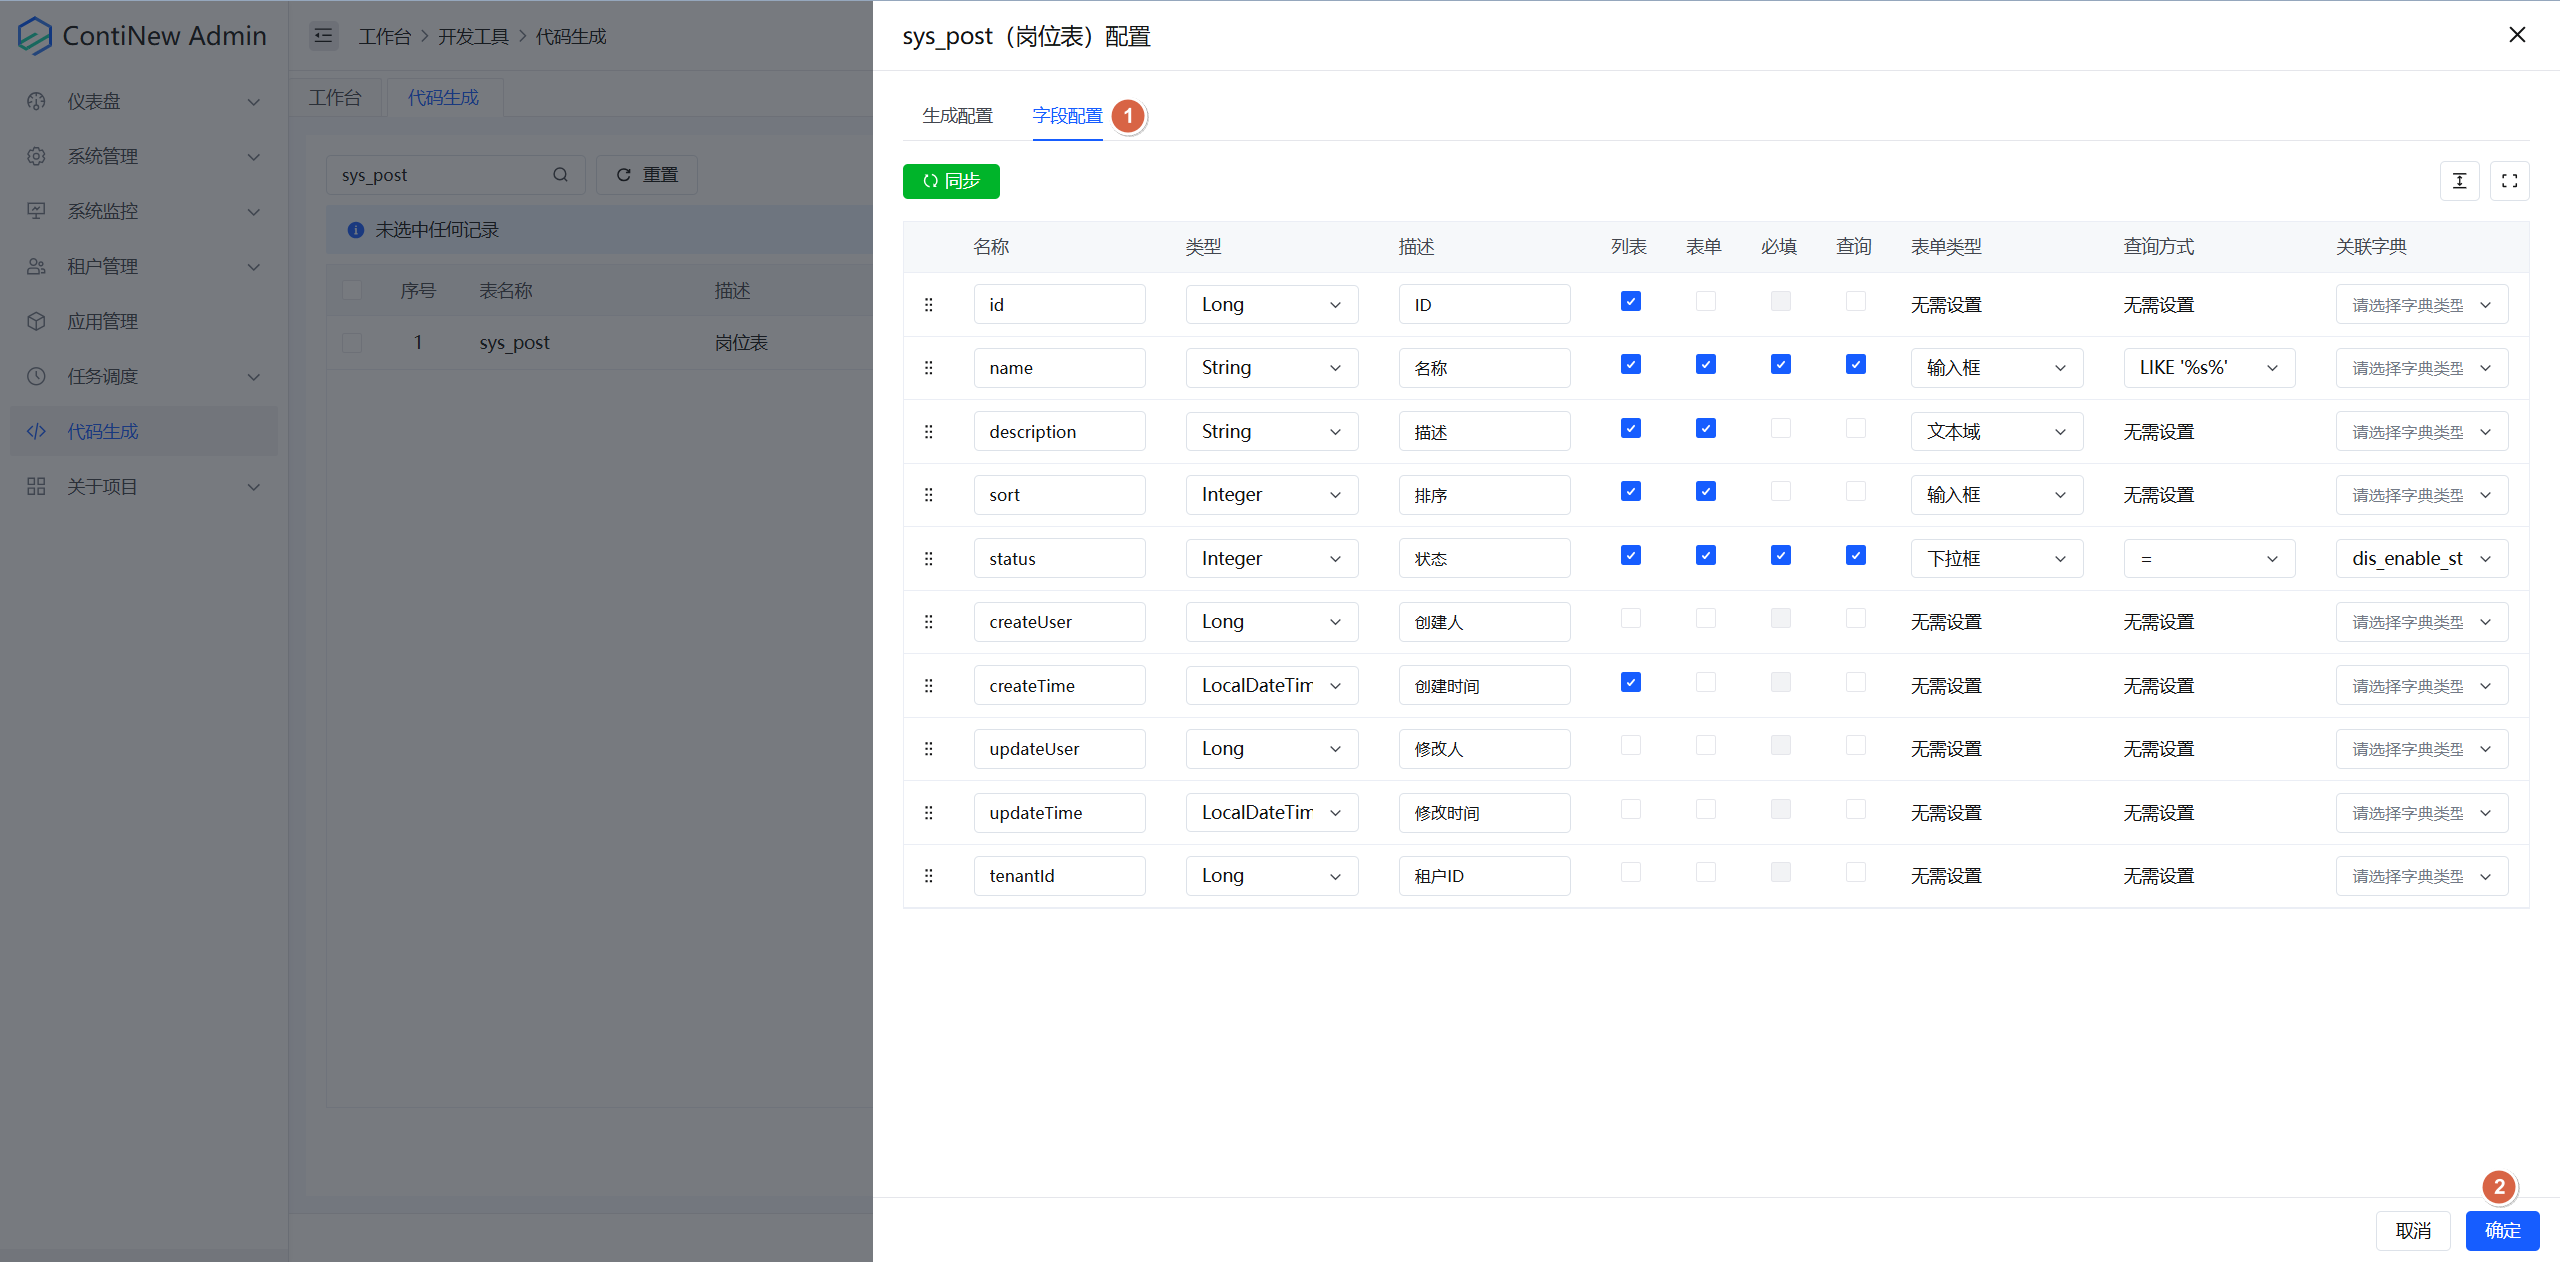Screen dimensions: 2560x1262
Task: Expand the 系统管理 sidebar menu
Action: [144, 156]
